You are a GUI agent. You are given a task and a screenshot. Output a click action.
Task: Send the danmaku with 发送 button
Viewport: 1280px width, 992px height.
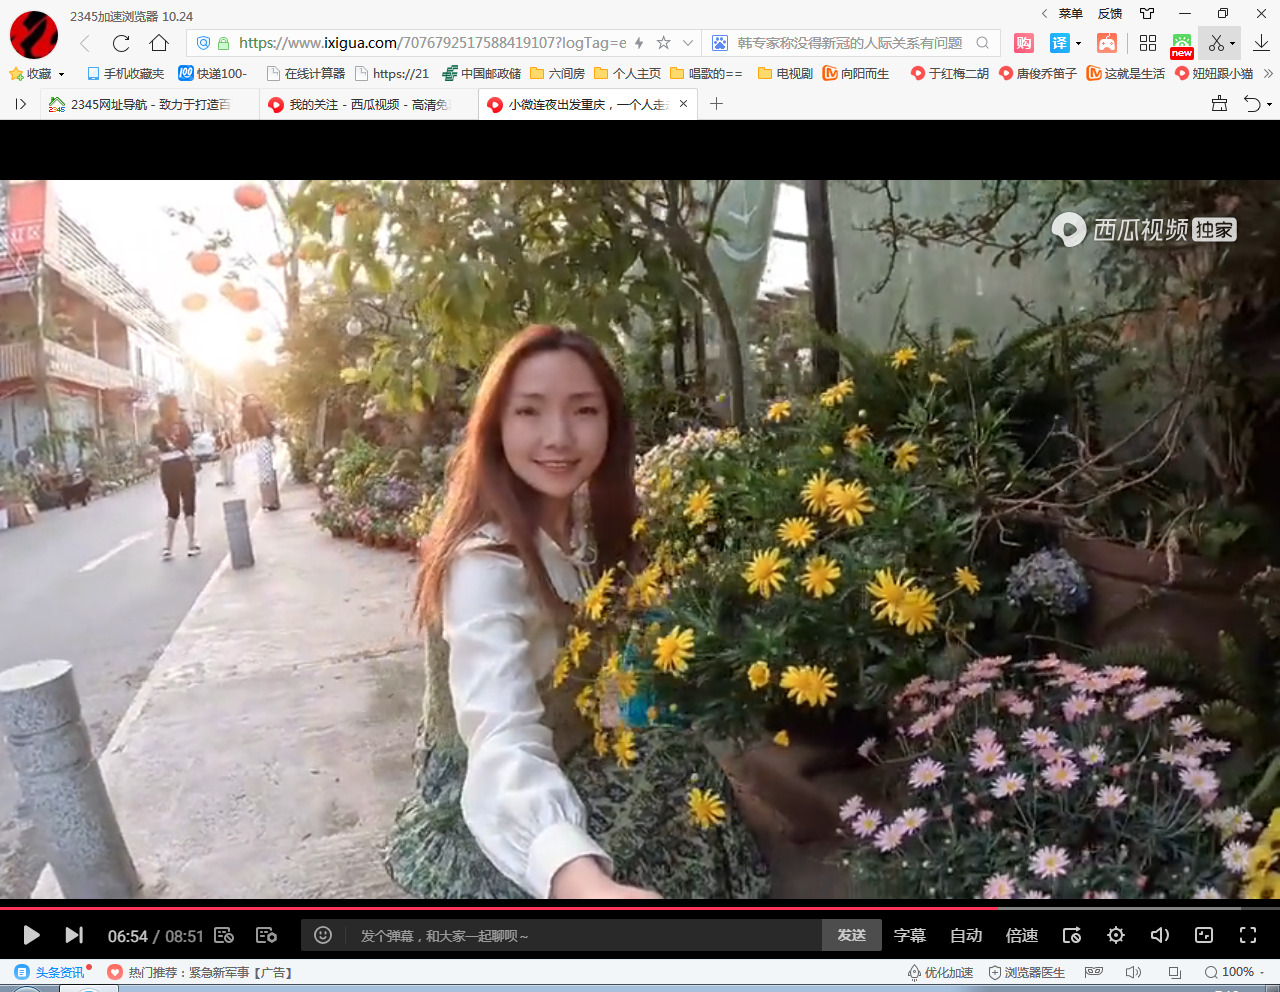coord(852,935)
